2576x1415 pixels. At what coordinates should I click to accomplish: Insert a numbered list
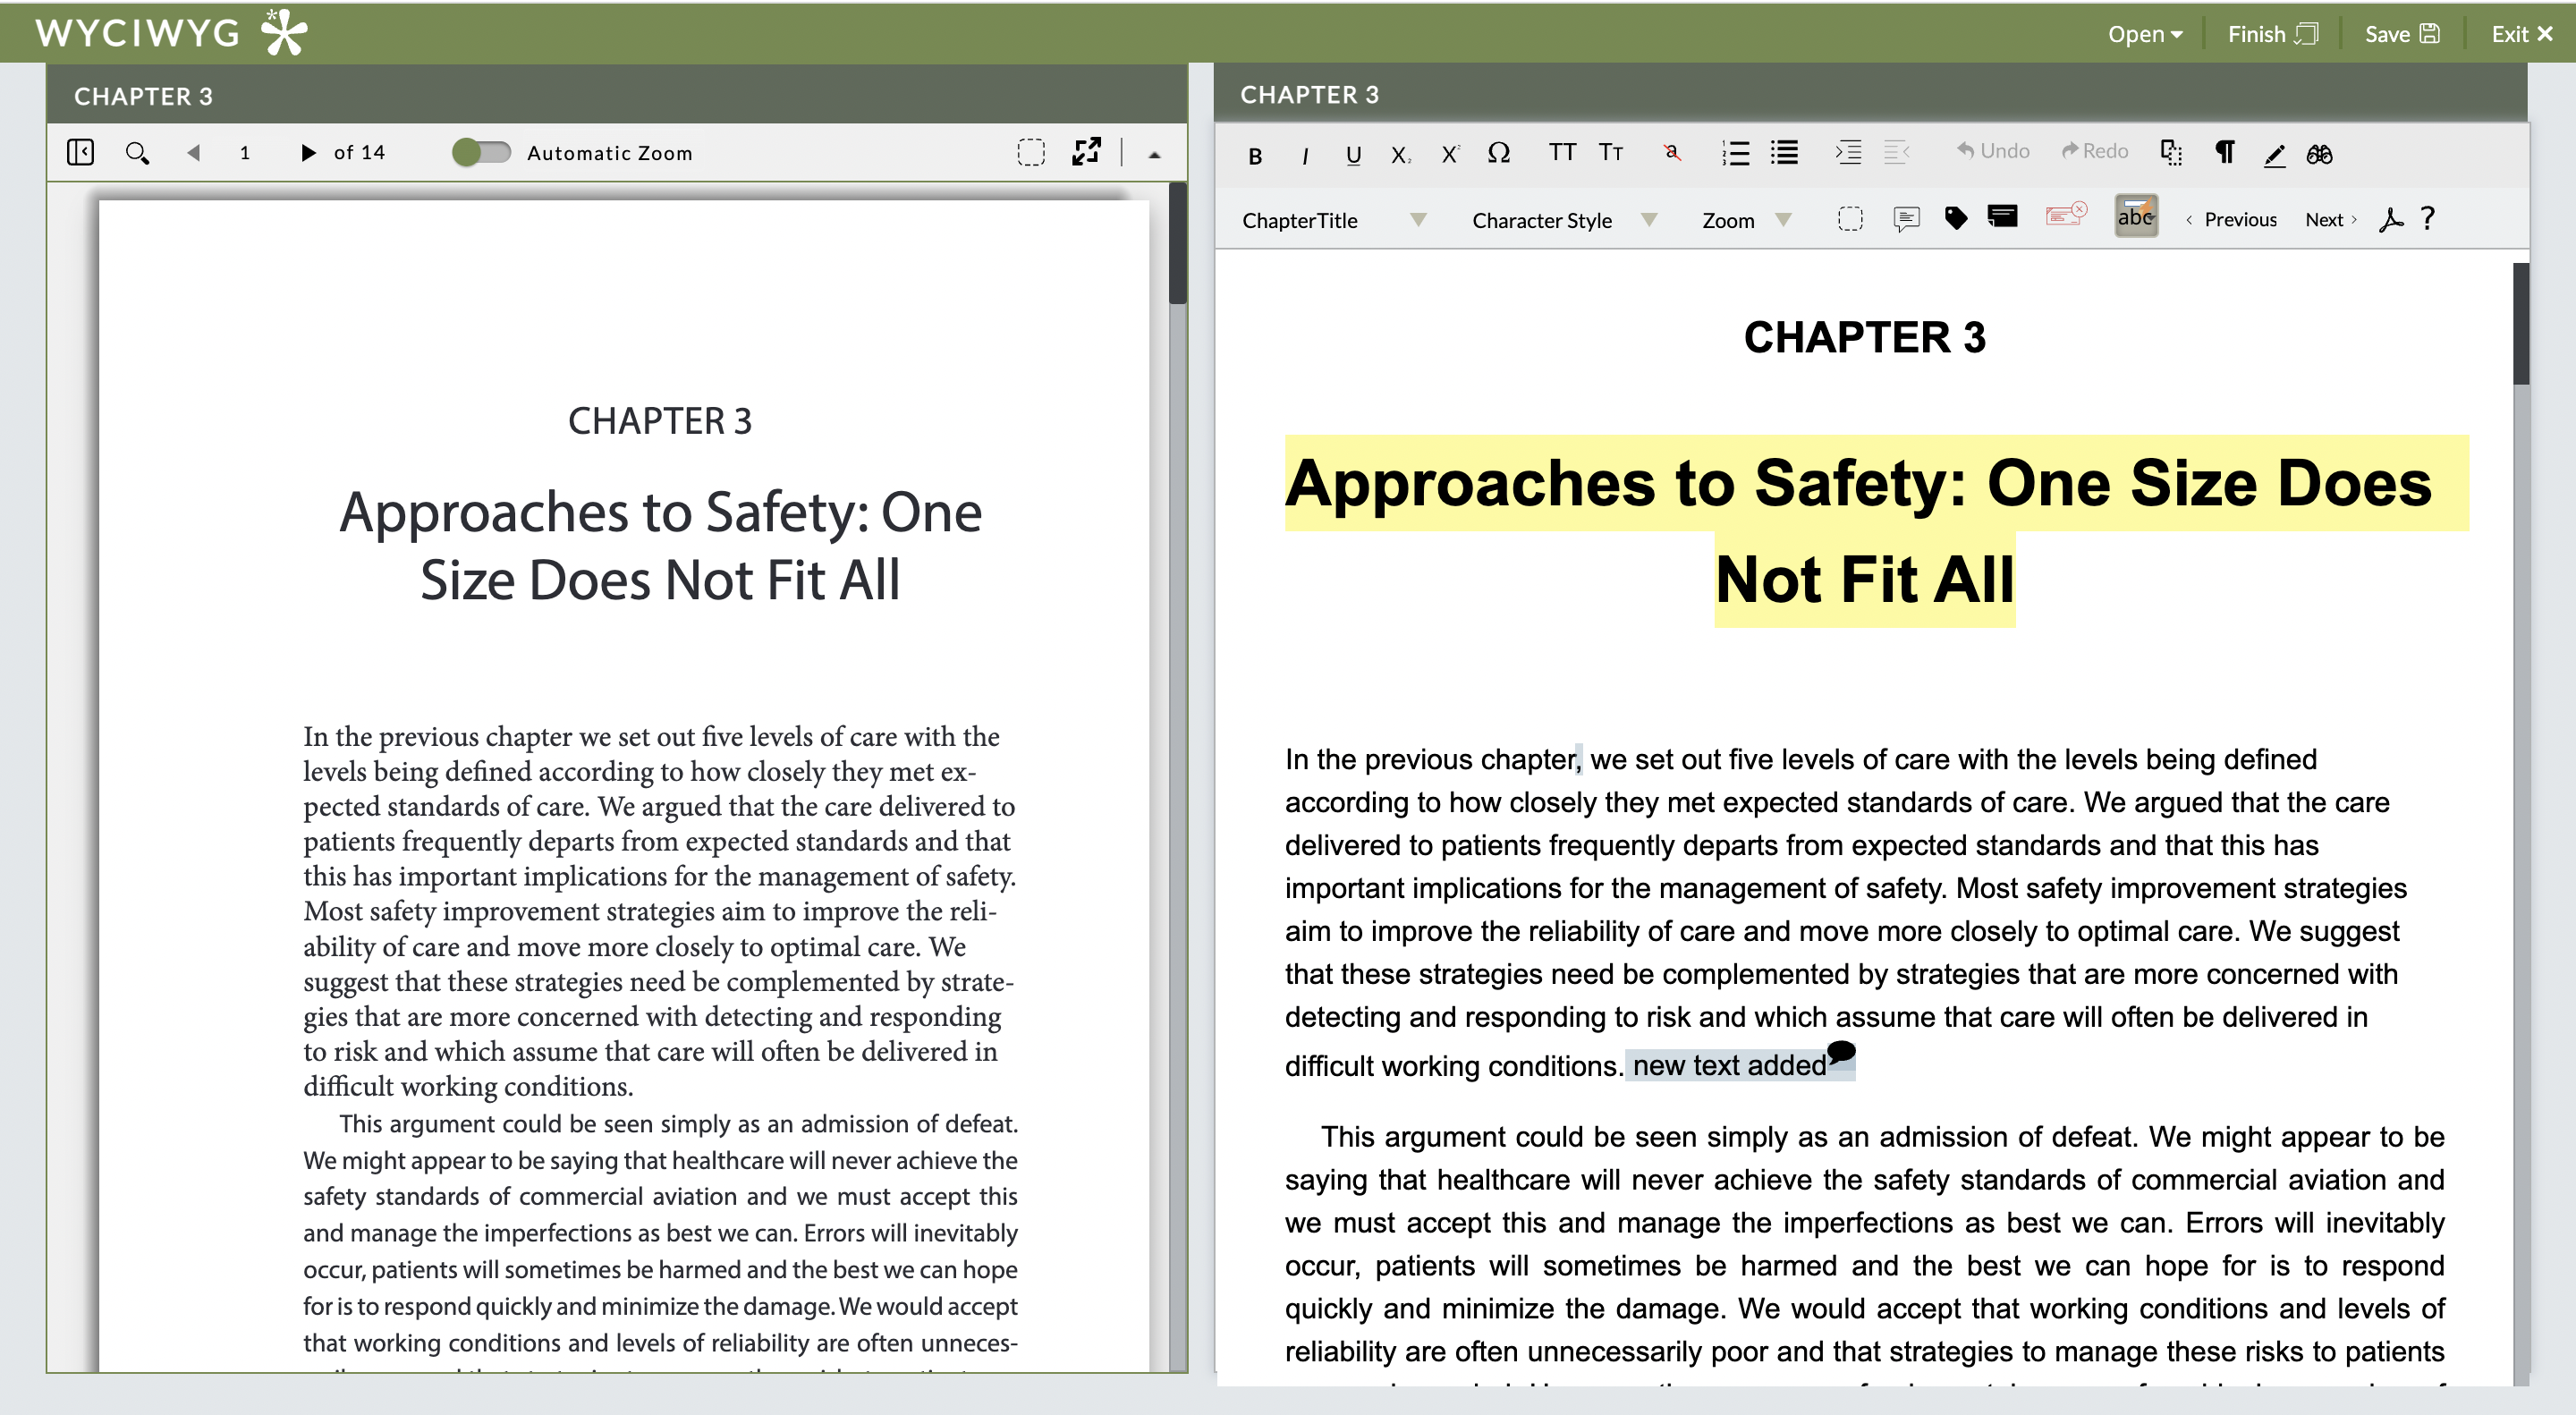pyautogui.click(x=1735, y=153)
